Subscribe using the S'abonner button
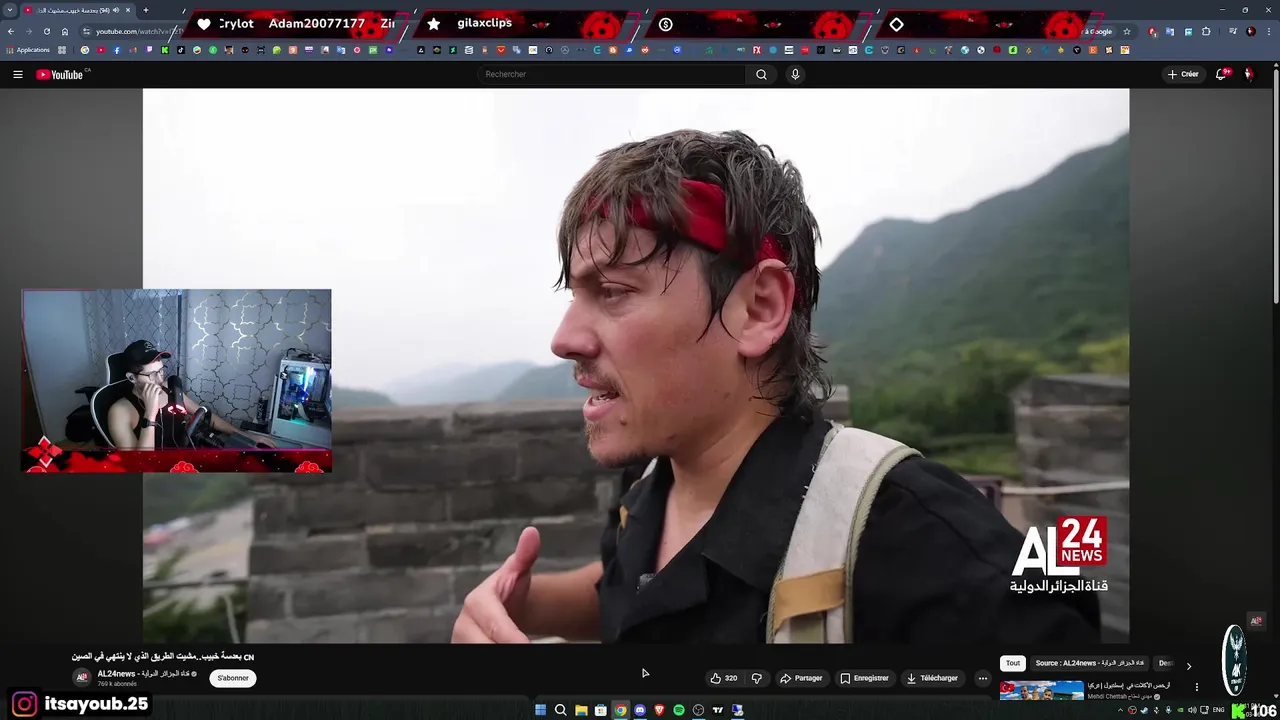 [233, 678]
